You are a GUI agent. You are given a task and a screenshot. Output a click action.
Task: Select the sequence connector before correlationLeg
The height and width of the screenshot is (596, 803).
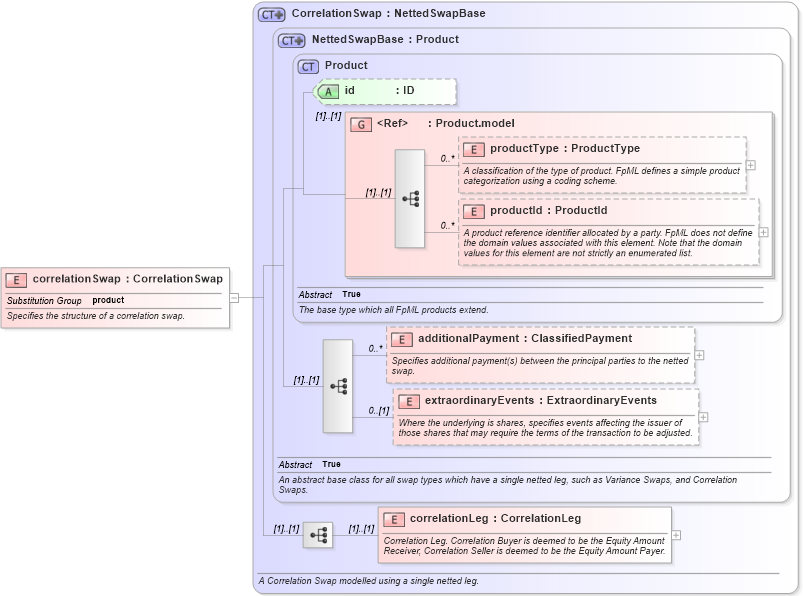tap(318, 535)
